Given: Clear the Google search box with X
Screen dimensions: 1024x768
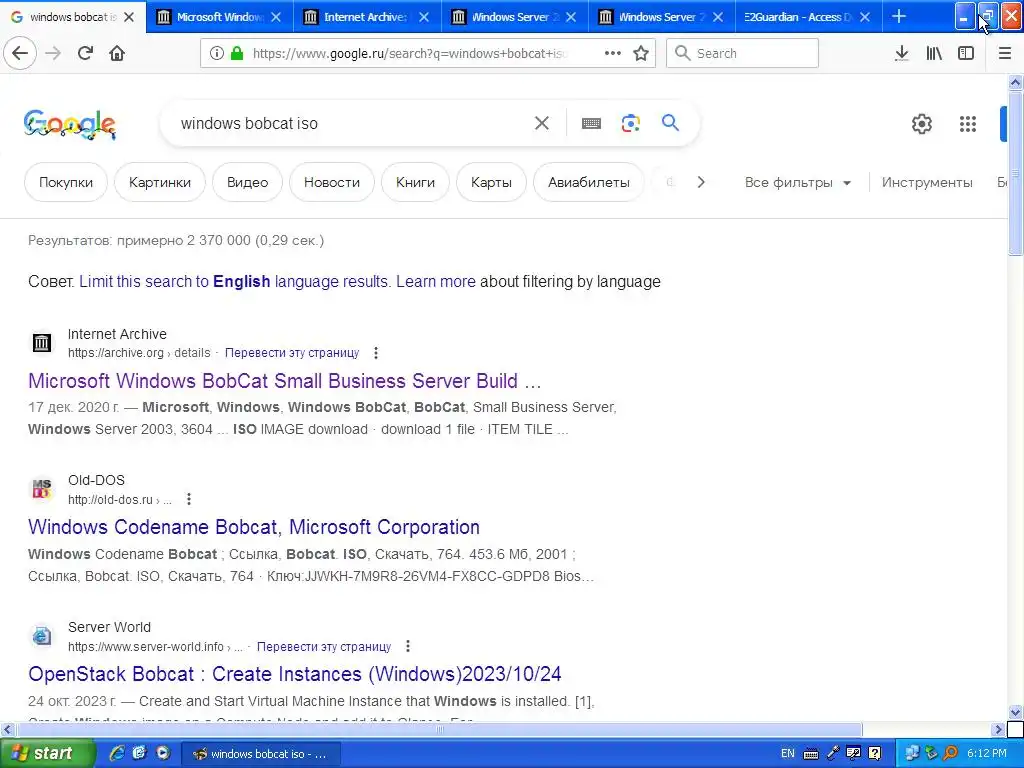Looking at the screenshot, I should point(541,123).
